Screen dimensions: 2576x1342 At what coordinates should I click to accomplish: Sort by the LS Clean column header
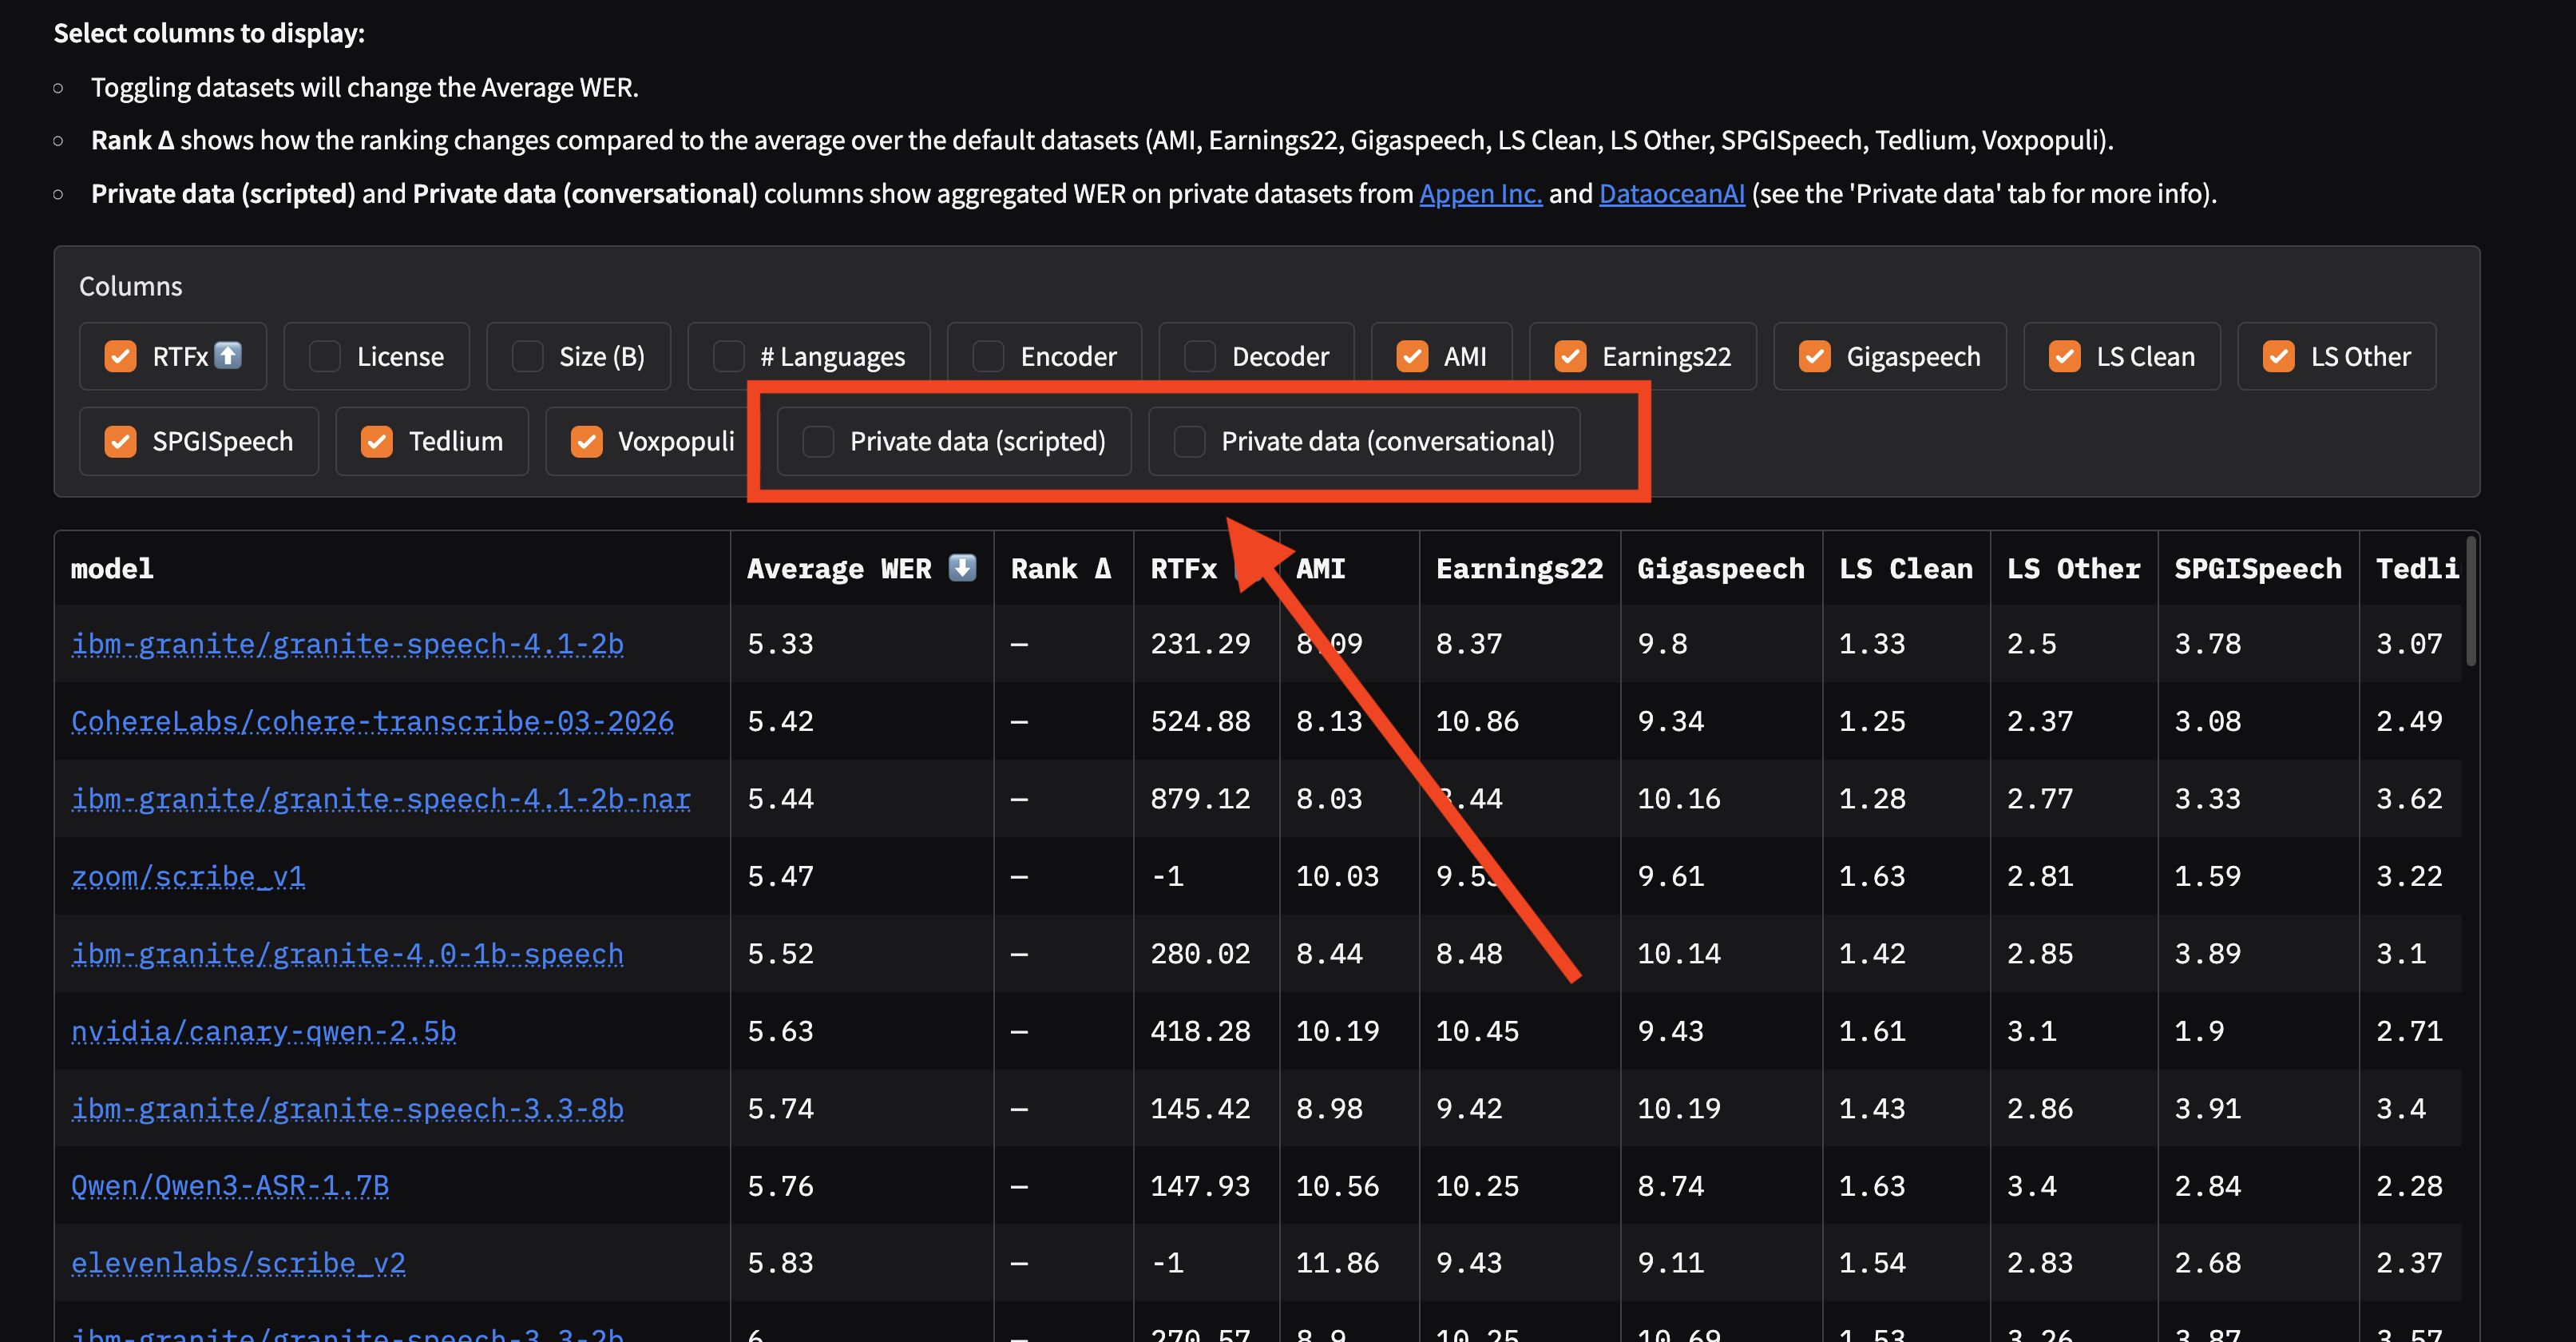click(x=1905, y=569)
